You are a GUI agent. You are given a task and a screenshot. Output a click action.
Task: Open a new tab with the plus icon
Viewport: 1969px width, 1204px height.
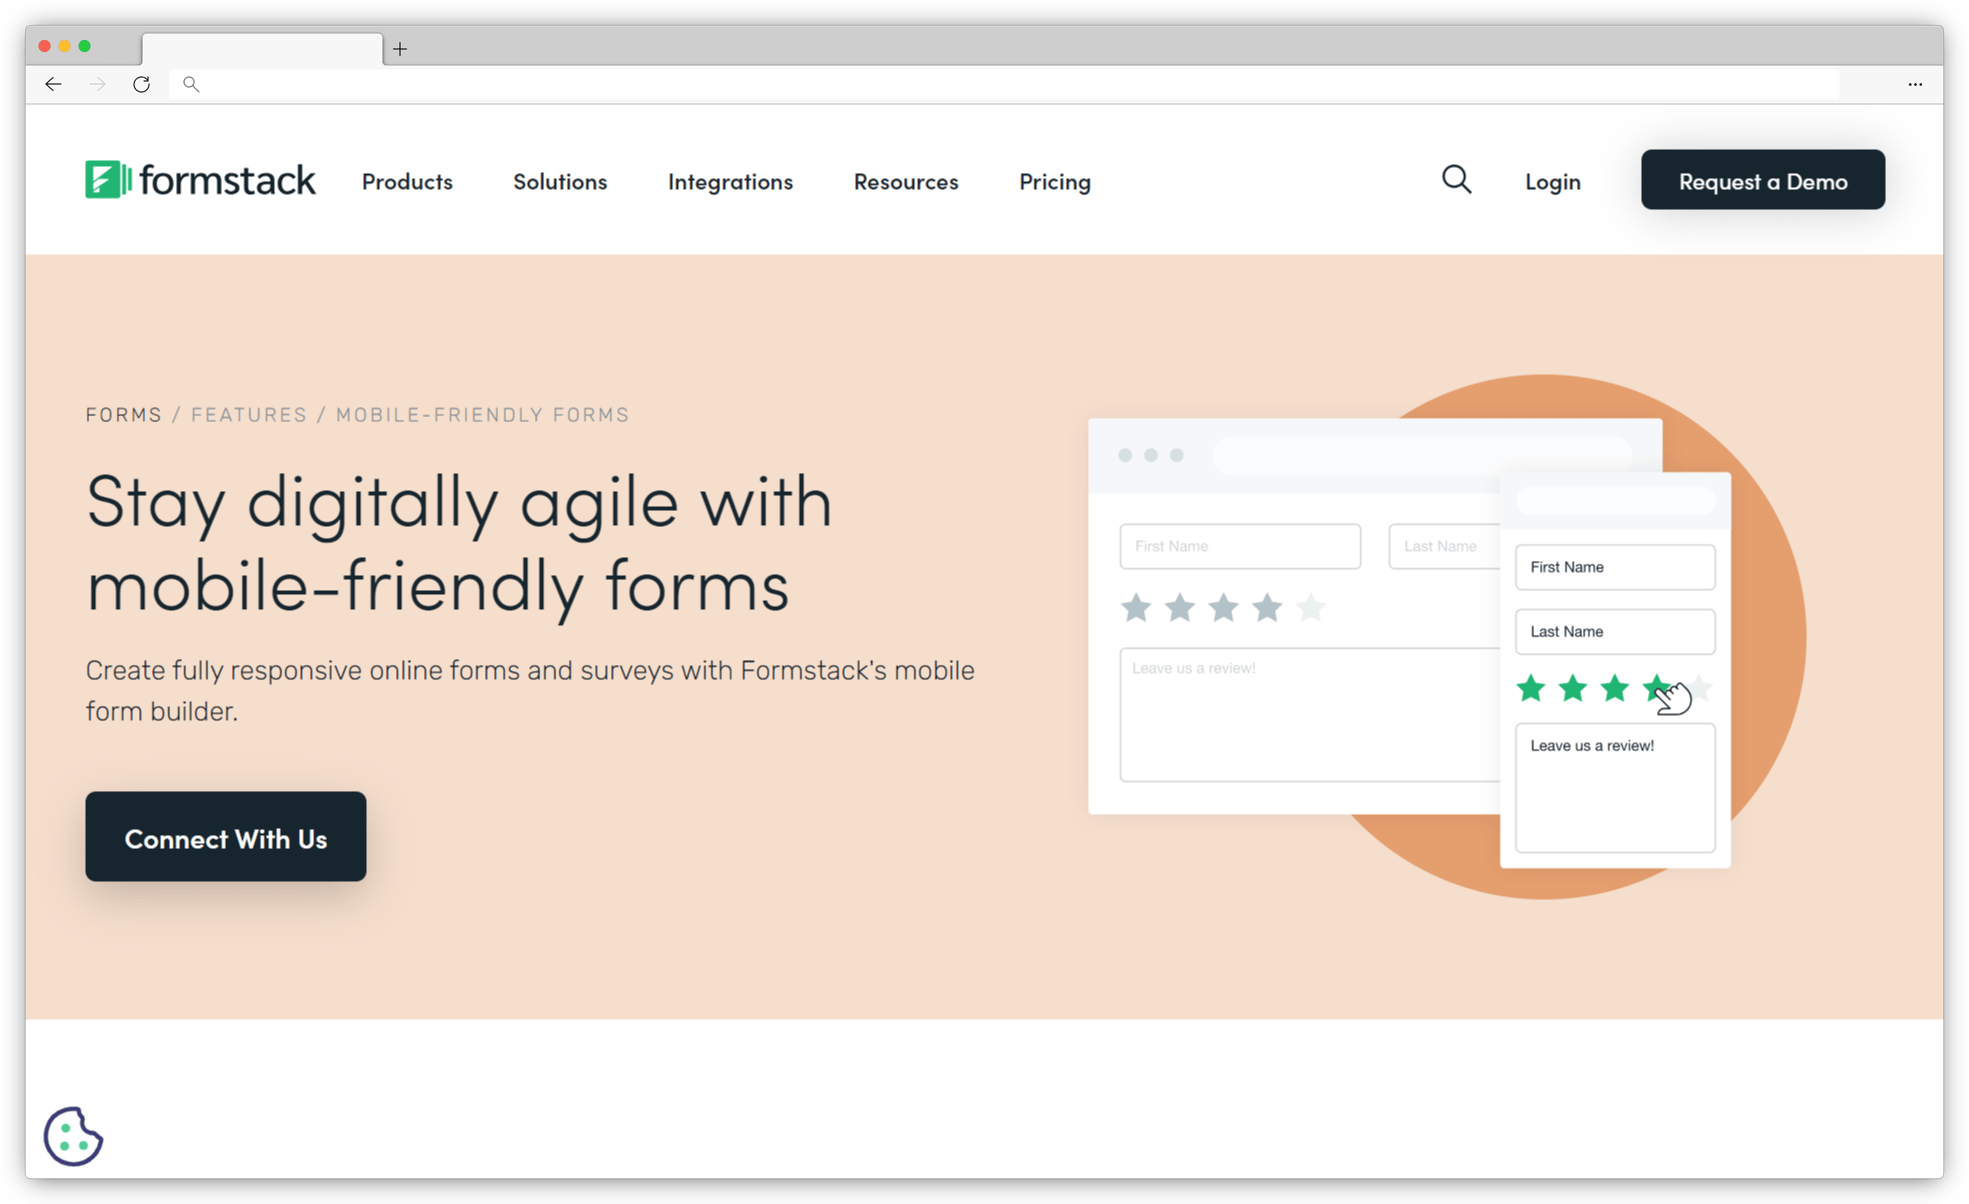(400, 48)
